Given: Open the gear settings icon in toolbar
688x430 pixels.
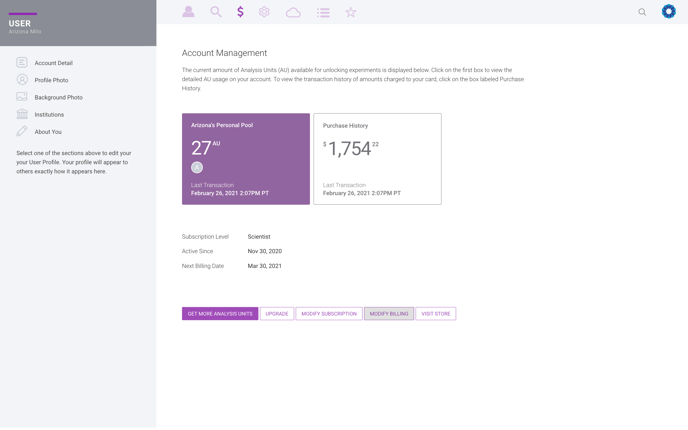Looking at the screenshot, I should tap(264, 12).
